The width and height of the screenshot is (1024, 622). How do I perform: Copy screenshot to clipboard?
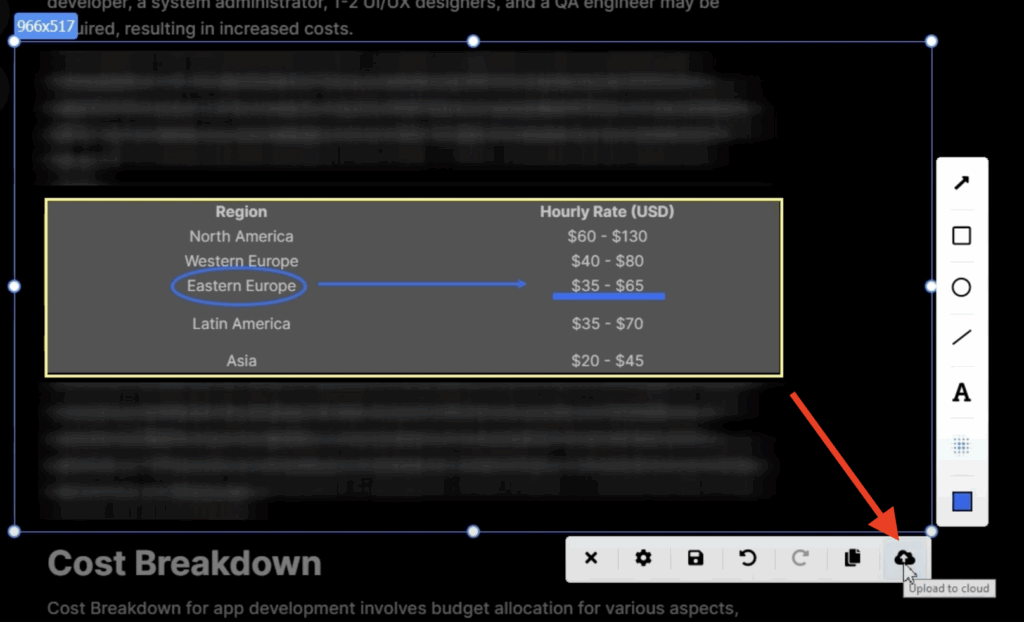[852, 558]
